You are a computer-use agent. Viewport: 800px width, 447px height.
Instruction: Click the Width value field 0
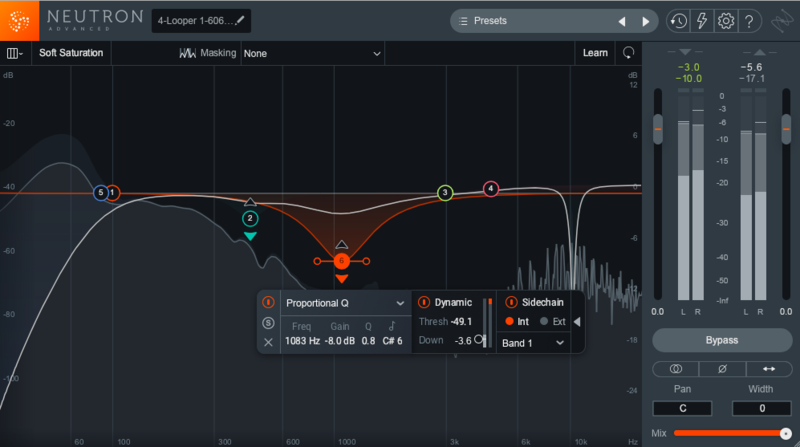tap(762, 408)
